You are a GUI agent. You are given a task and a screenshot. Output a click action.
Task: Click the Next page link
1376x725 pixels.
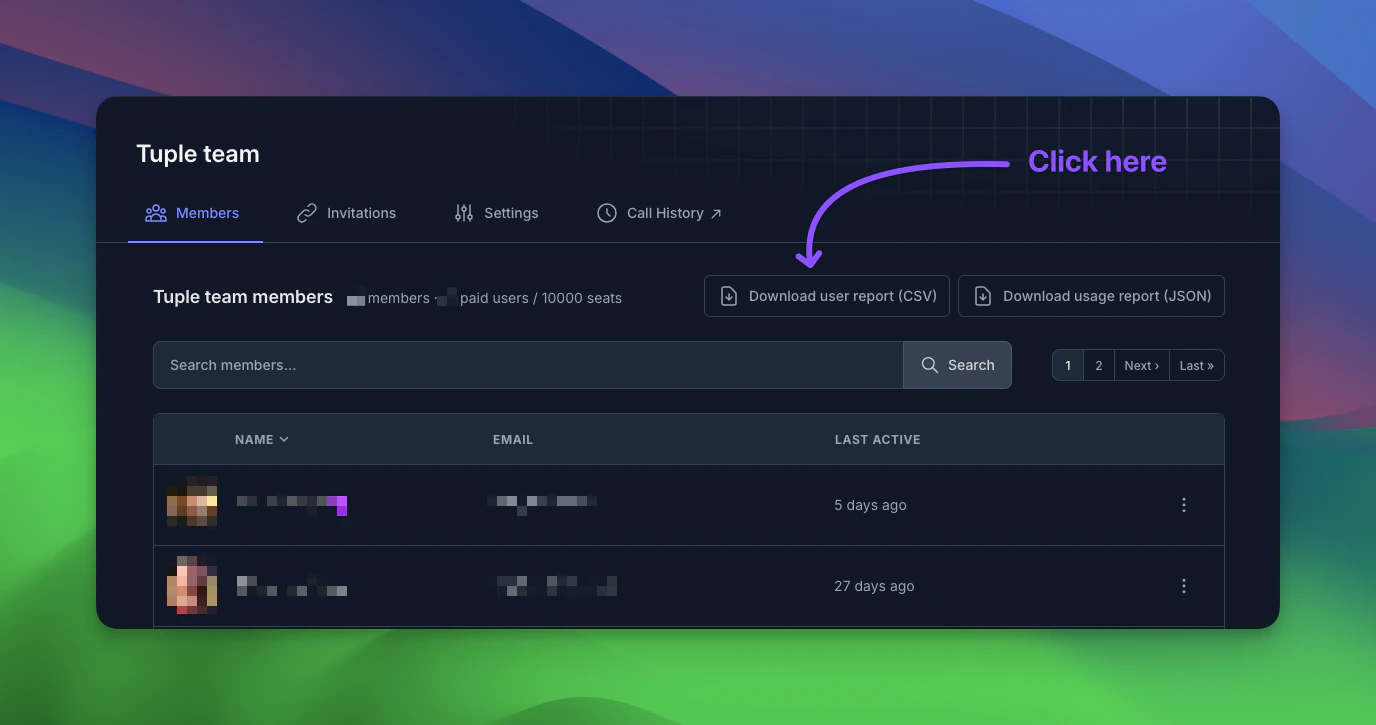pyautogui.click(x=1142, y=365)
